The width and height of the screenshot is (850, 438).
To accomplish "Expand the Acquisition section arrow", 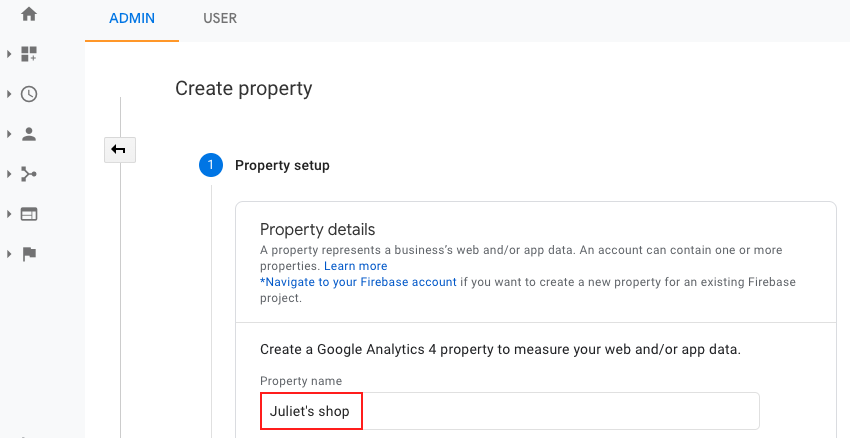I will [x=9, y=174].
